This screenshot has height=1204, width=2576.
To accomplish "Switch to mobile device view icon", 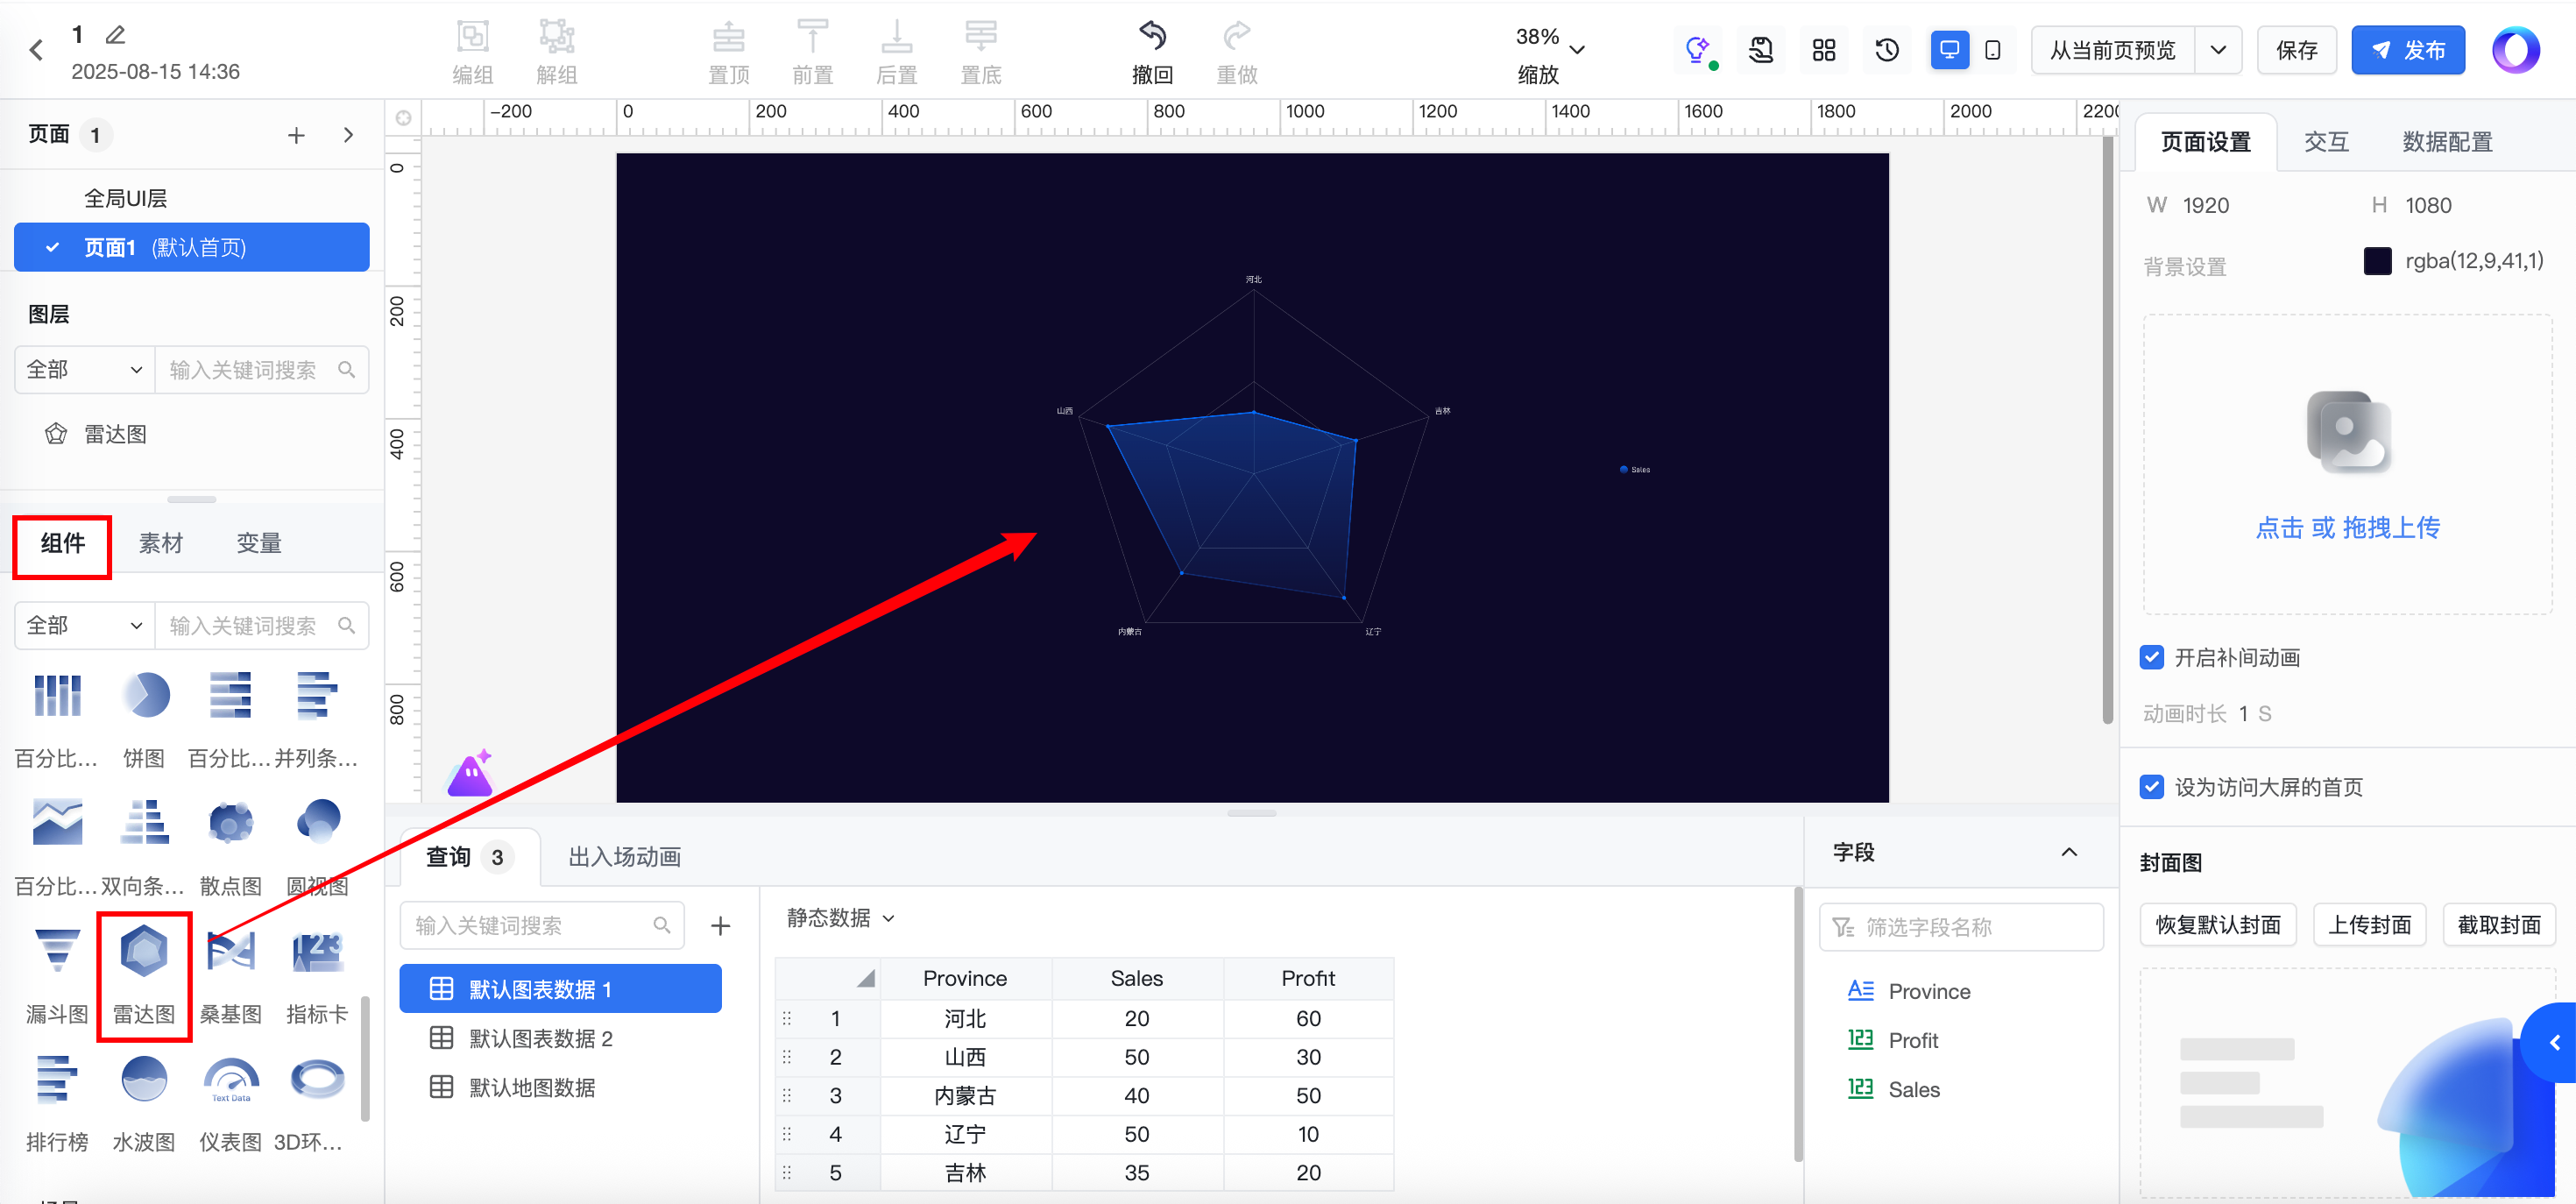I will [x=1992, y=50].
